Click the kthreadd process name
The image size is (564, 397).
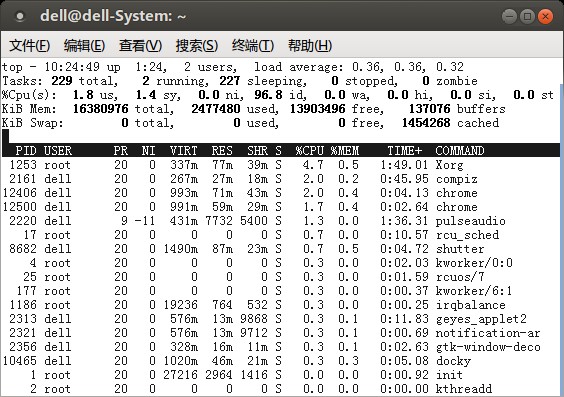pos(464,389)
